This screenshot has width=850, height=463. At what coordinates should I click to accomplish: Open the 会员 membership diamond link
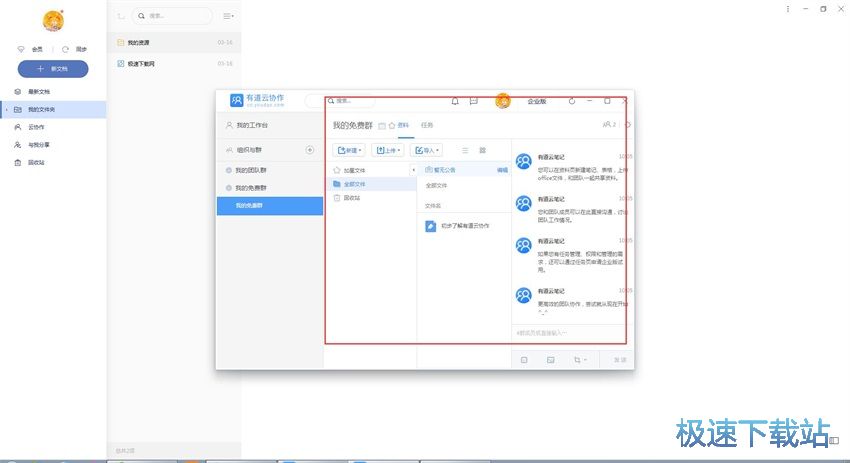click(30, 49)
